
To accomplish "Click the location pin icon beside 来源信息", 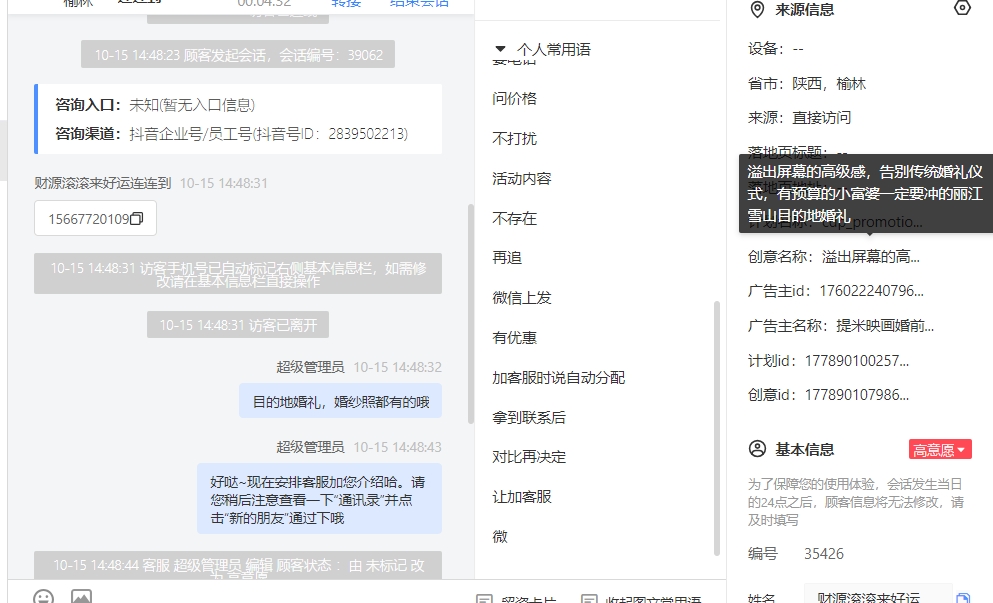I will 757,10.
